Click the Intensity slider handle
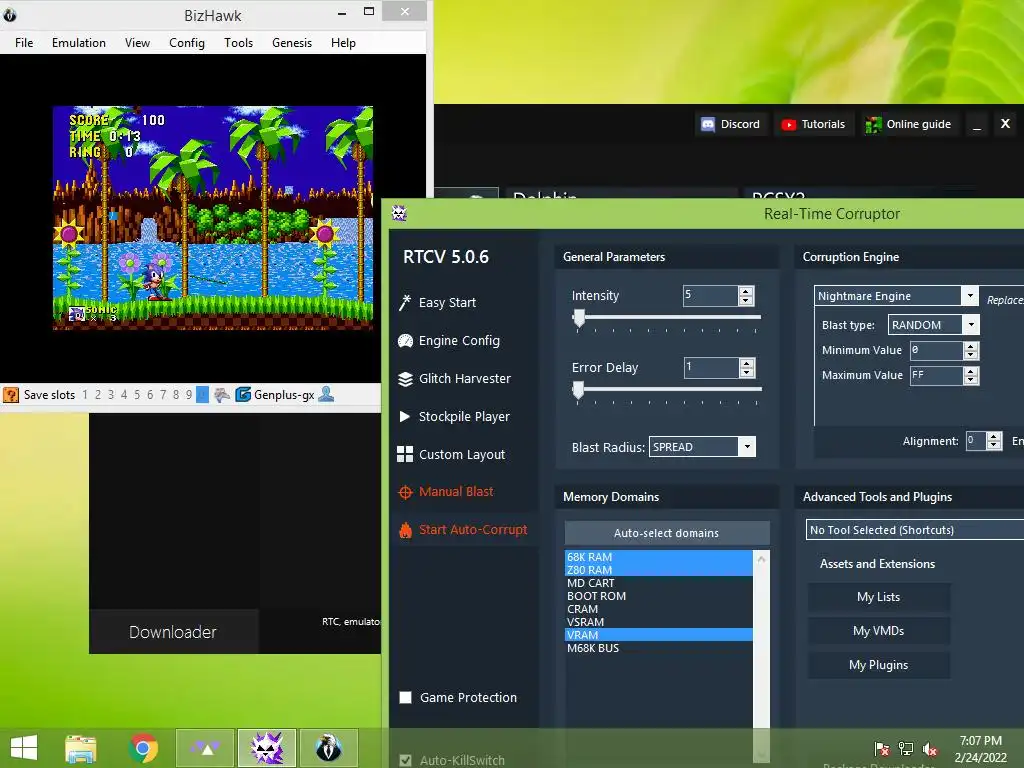 (579, 318)
